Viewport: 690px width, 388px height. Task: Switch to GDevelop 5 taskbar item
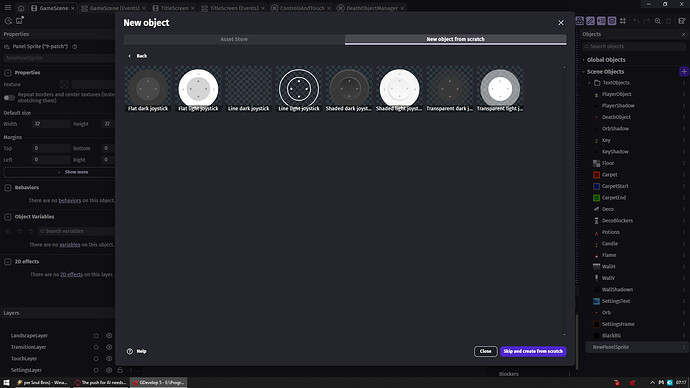pyautogui.click(x=158, y=383)
